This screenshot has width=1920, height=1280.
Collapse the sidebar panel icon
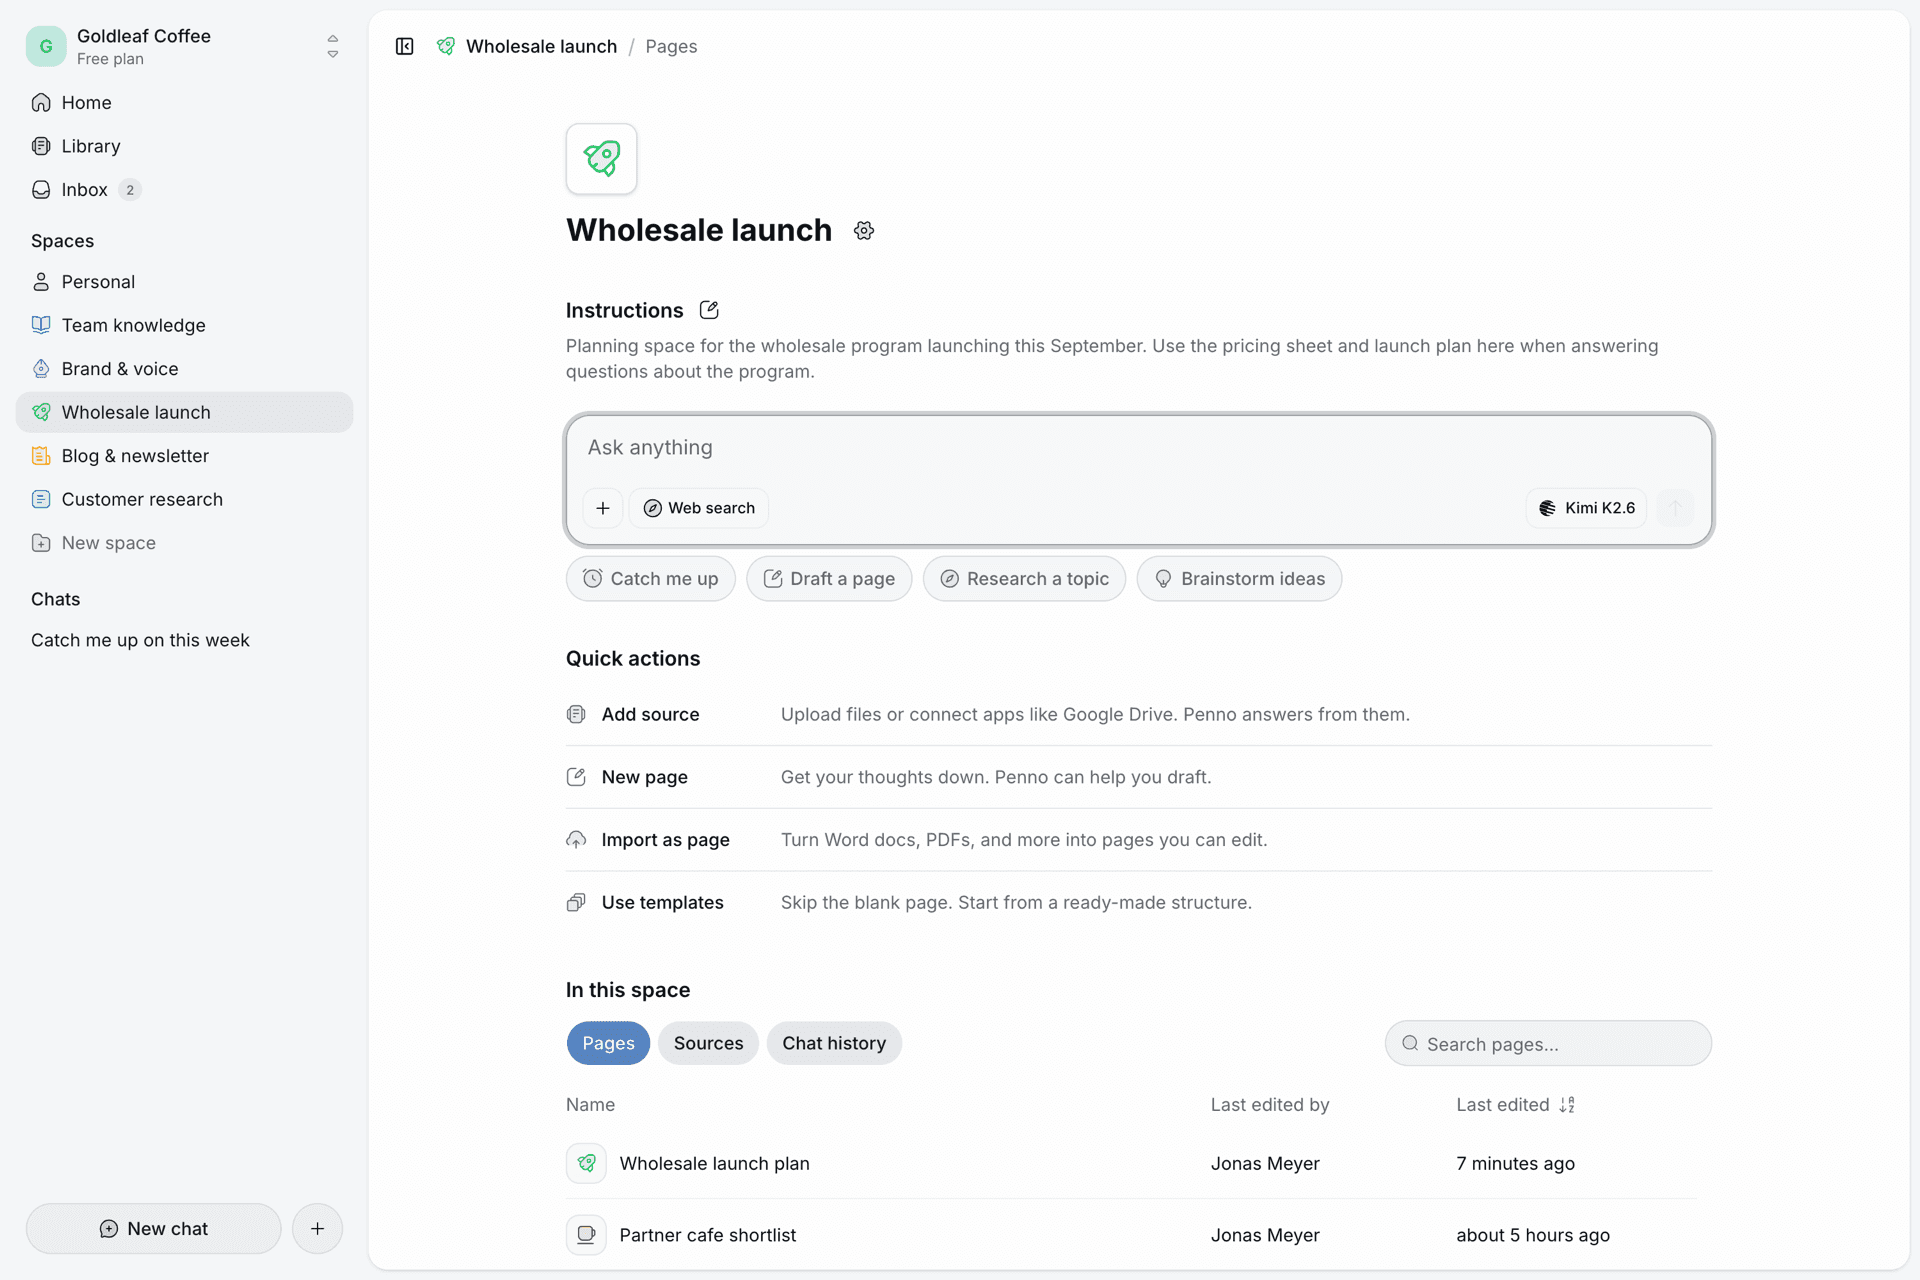point(404,46)
